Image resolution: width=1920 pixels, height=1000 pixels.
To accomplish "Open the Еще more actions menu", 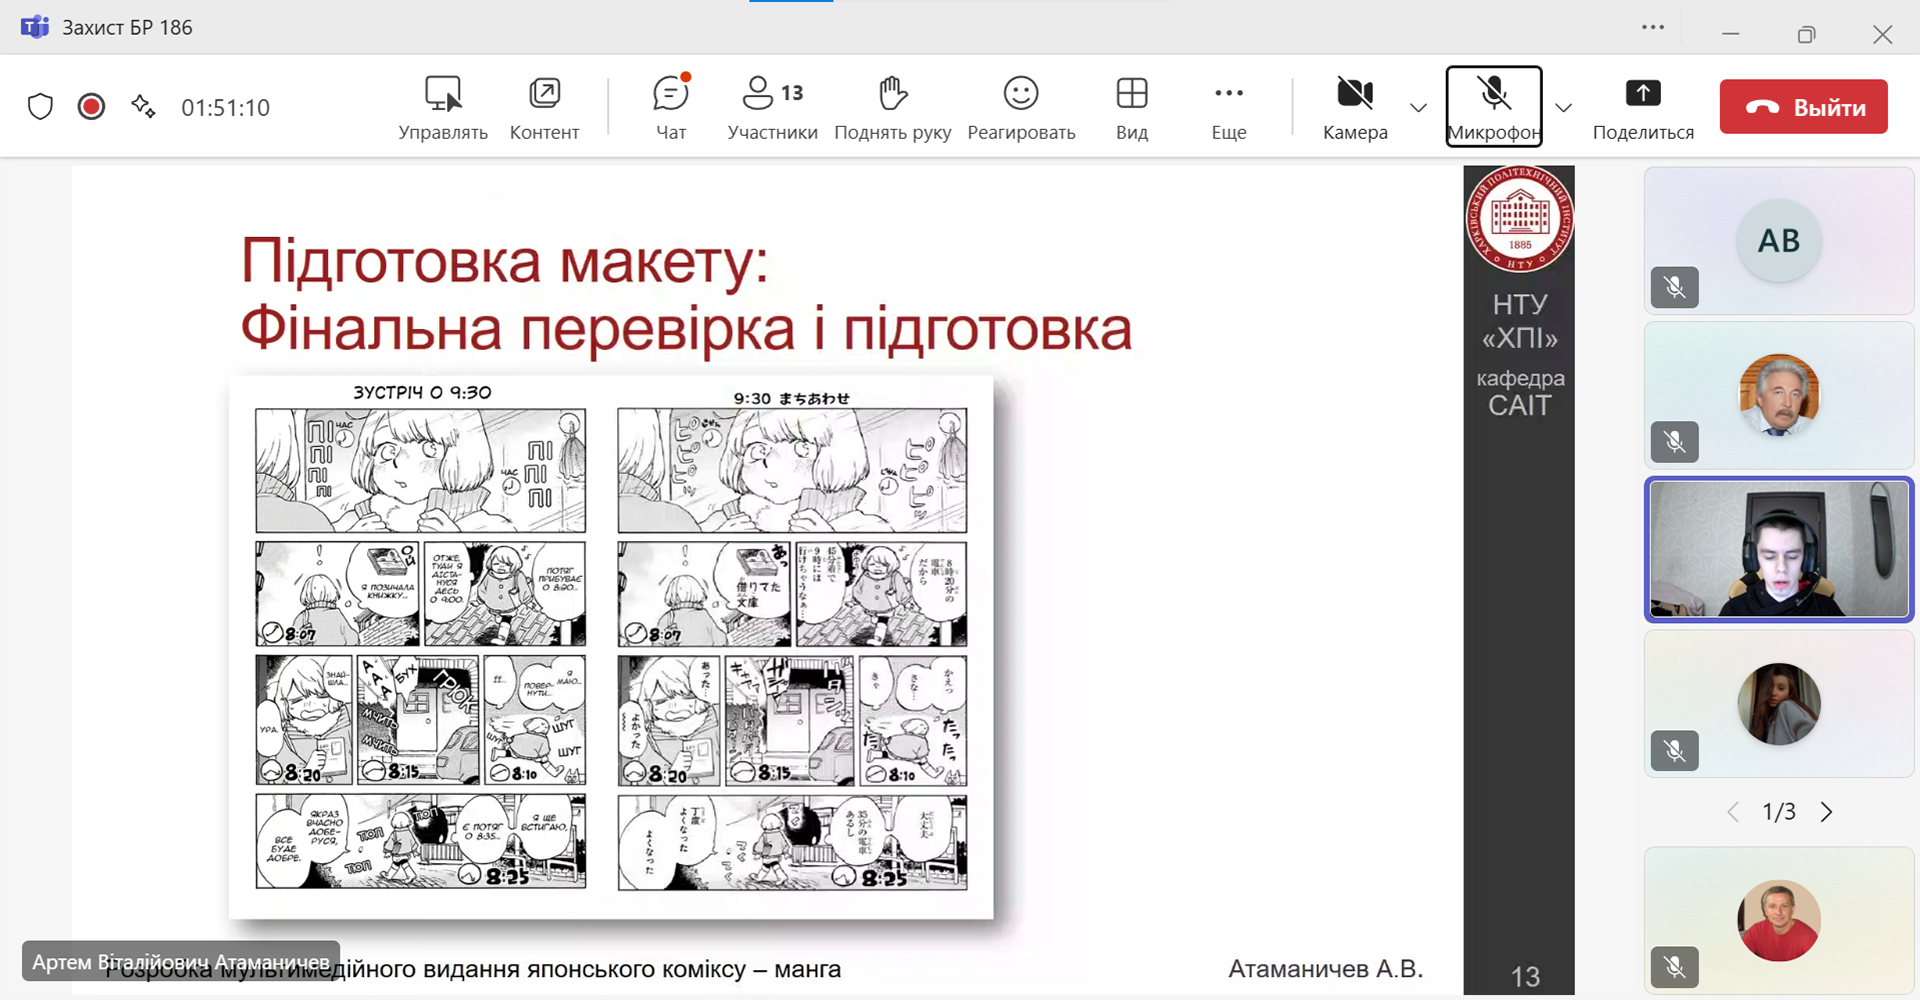I will click(x=1229, y=107).
